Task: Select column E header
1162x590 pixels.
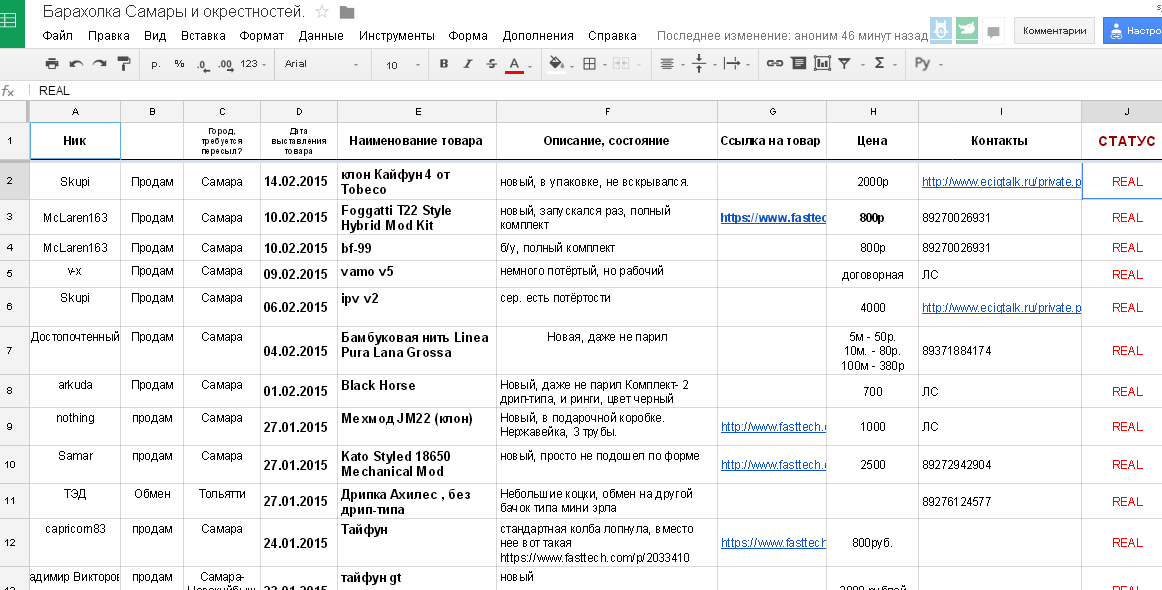Action: (x=417, y=112)
